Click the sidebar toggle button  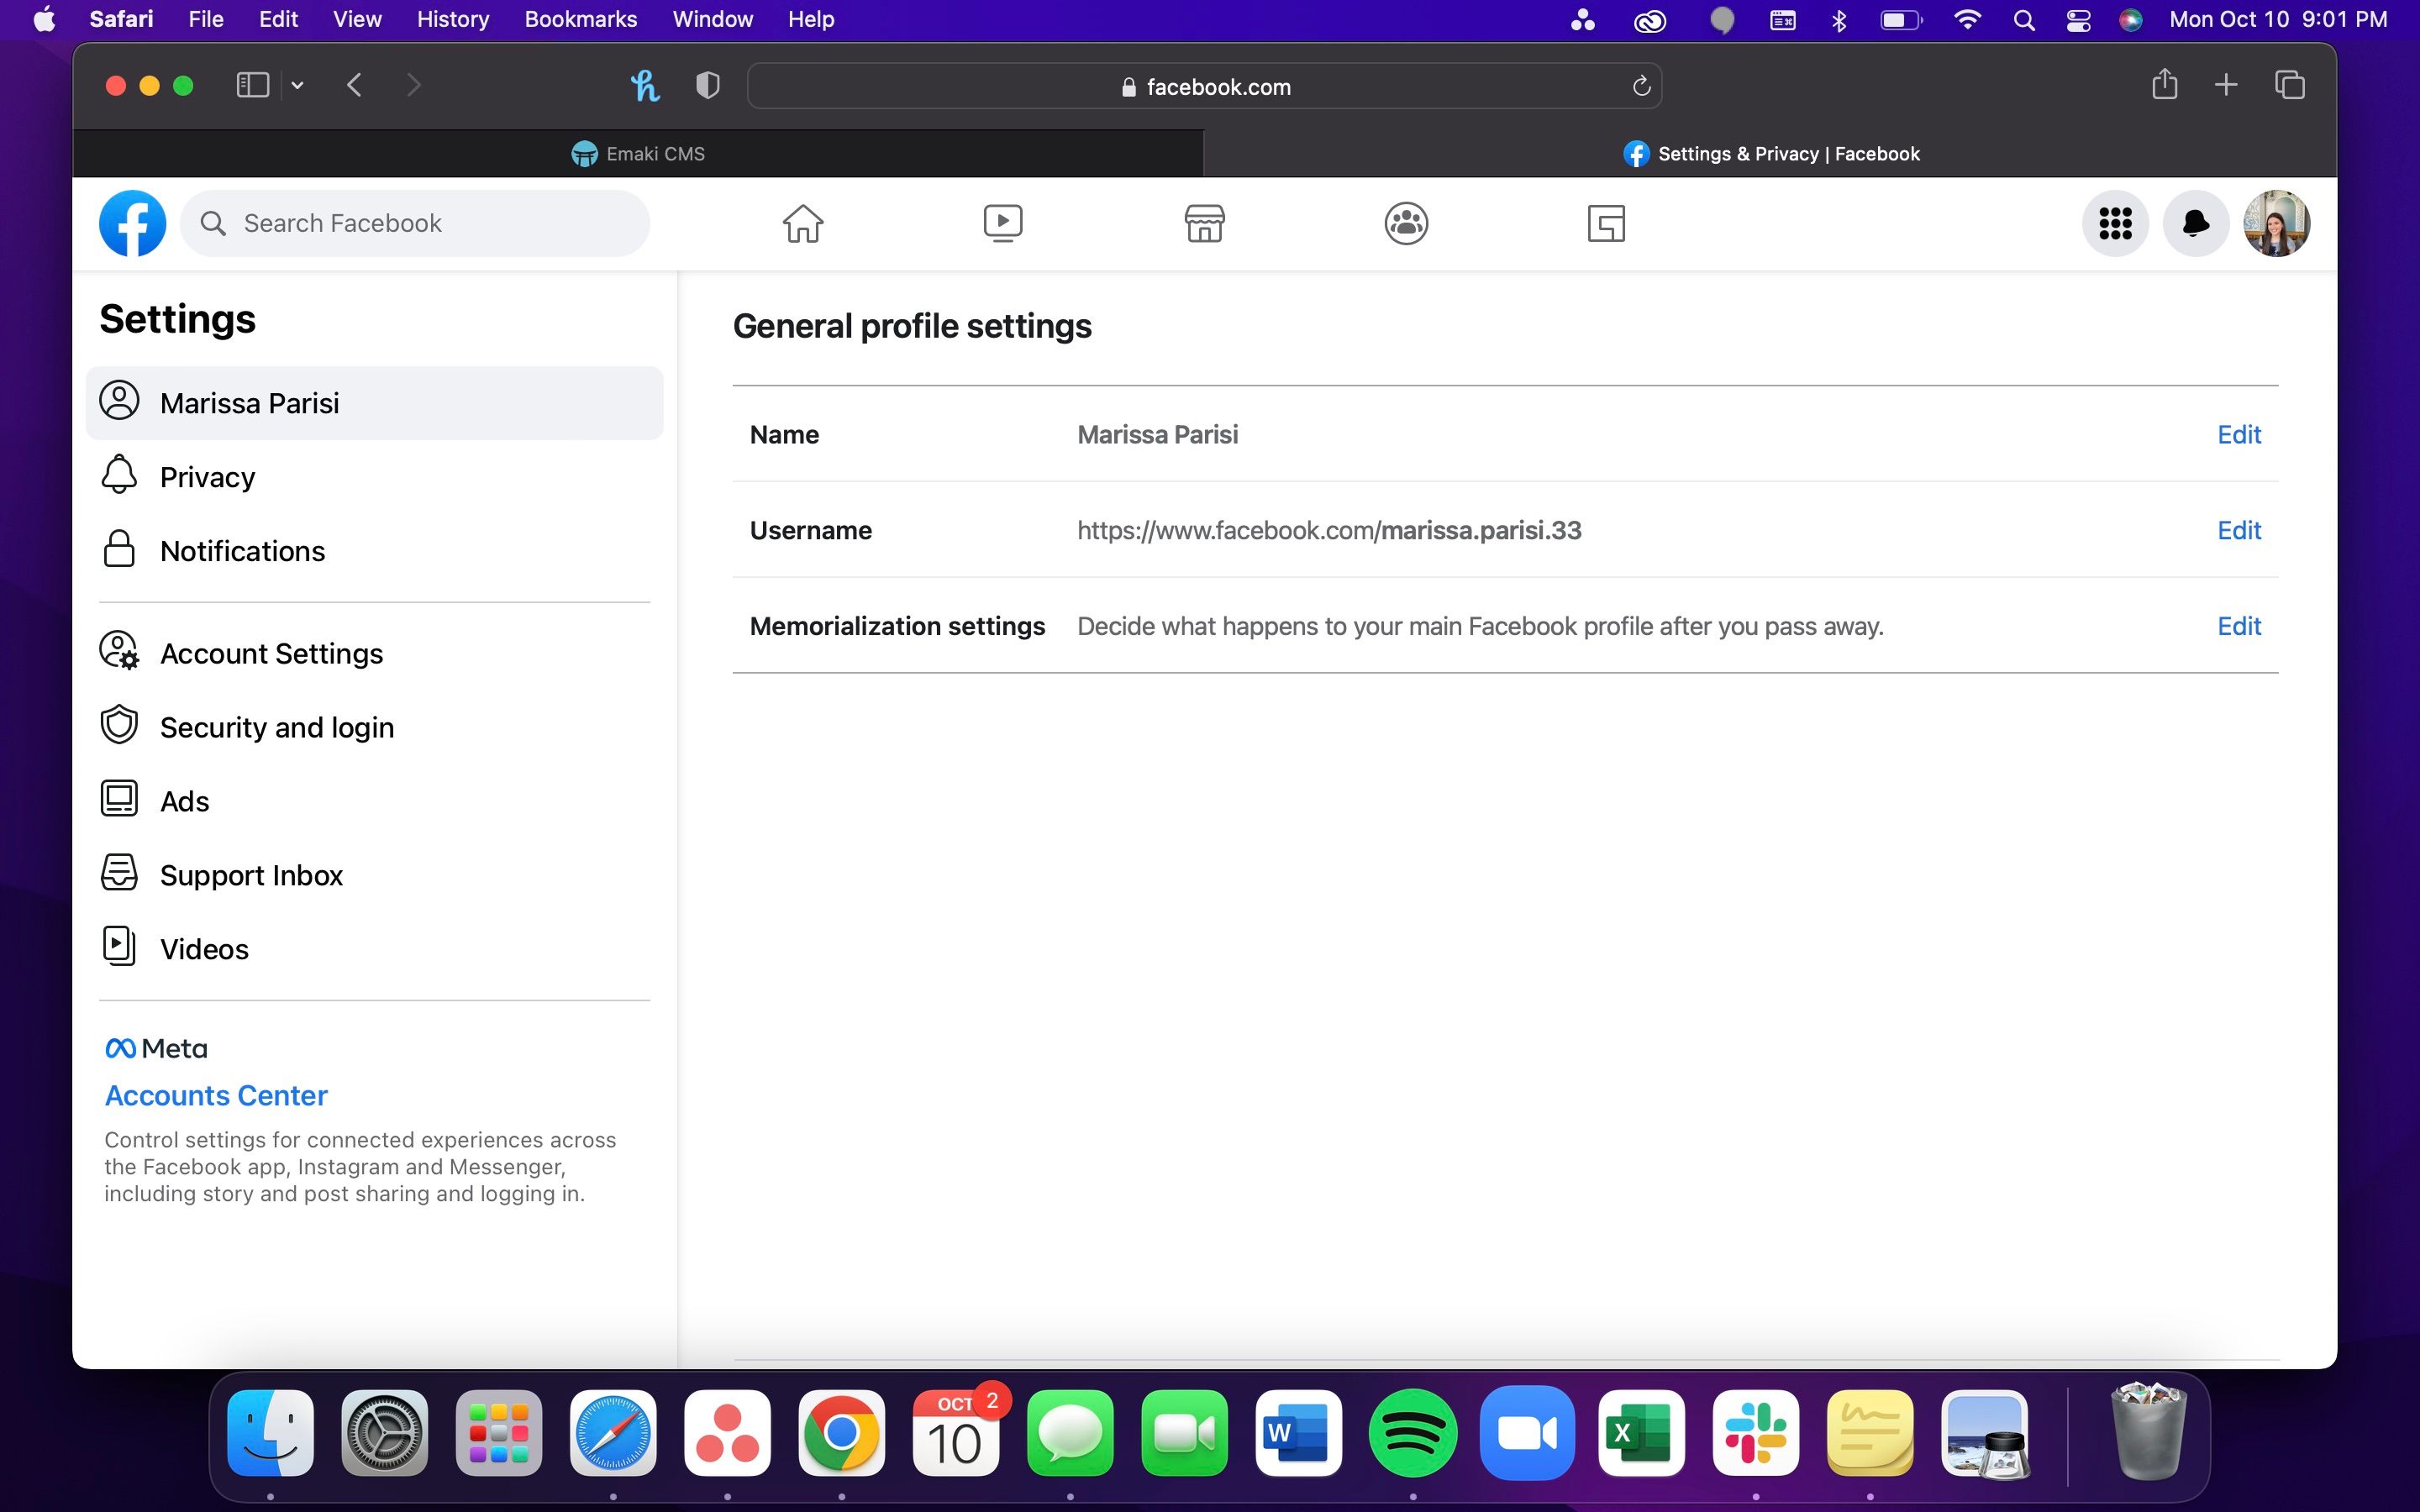251,84
